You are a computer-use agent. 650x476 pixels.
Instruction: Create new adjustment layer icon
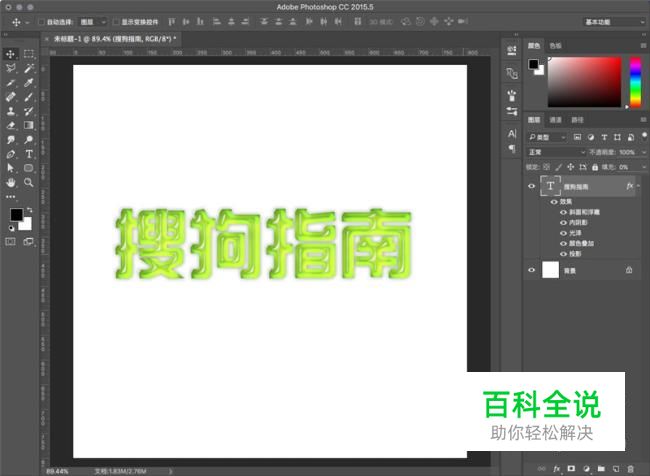(x=586, y=469)
